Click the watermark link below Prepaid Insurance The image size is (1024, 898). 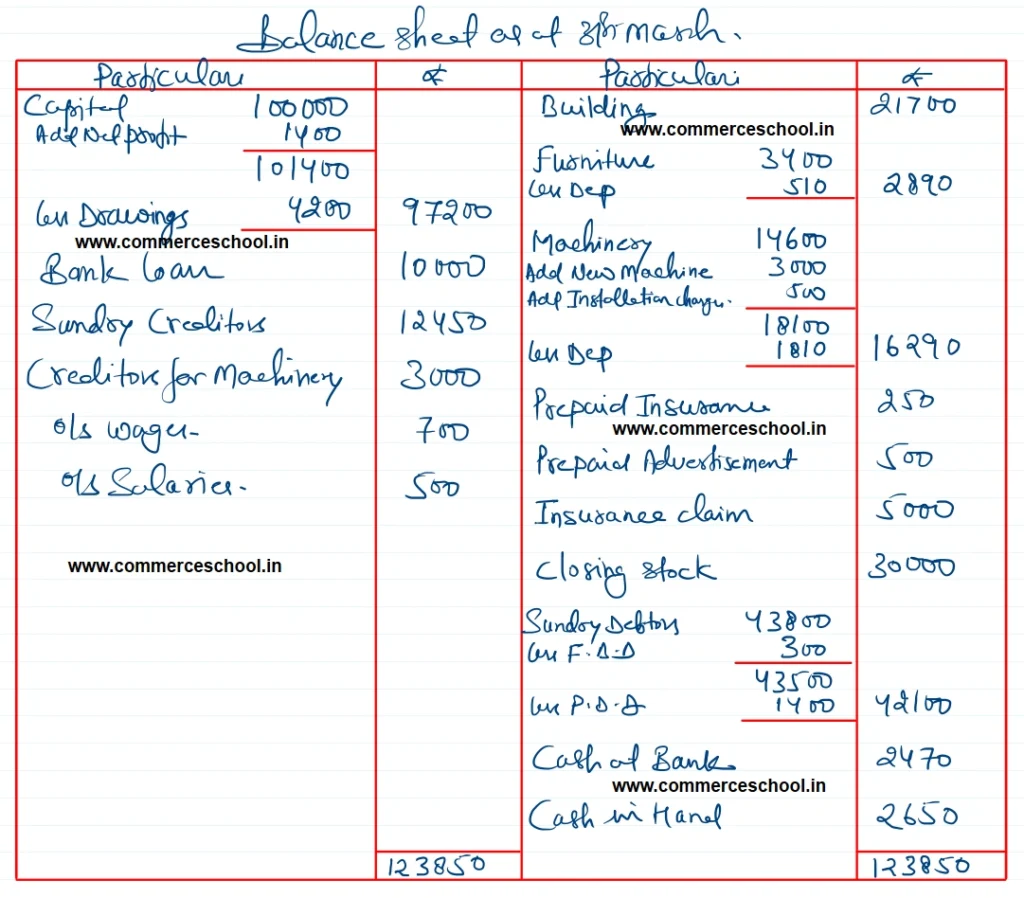click(719, 429)
